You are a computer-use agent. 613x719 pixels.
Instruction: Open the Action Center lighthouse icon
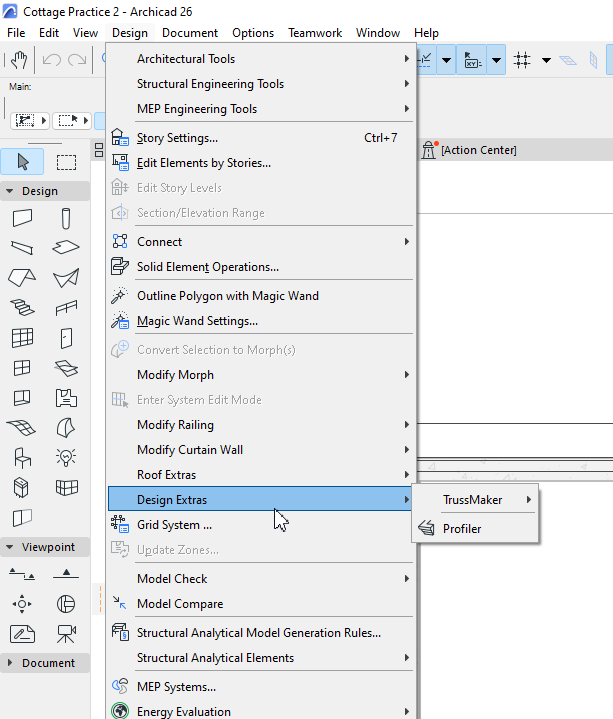pos(429,150)
